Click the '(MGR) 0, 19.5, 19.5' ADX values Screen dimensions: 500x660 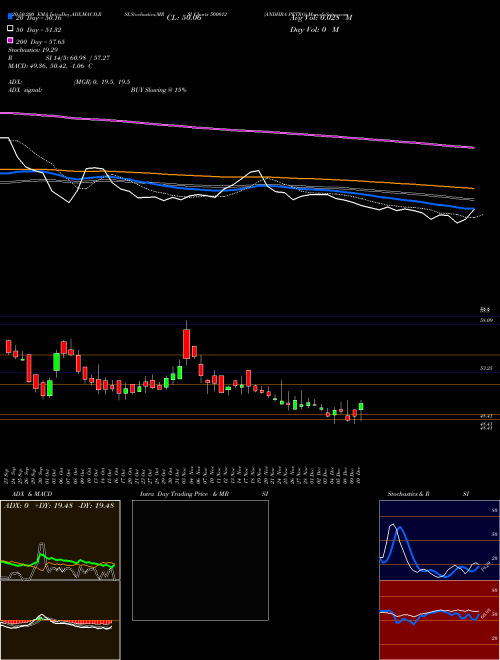102,82
